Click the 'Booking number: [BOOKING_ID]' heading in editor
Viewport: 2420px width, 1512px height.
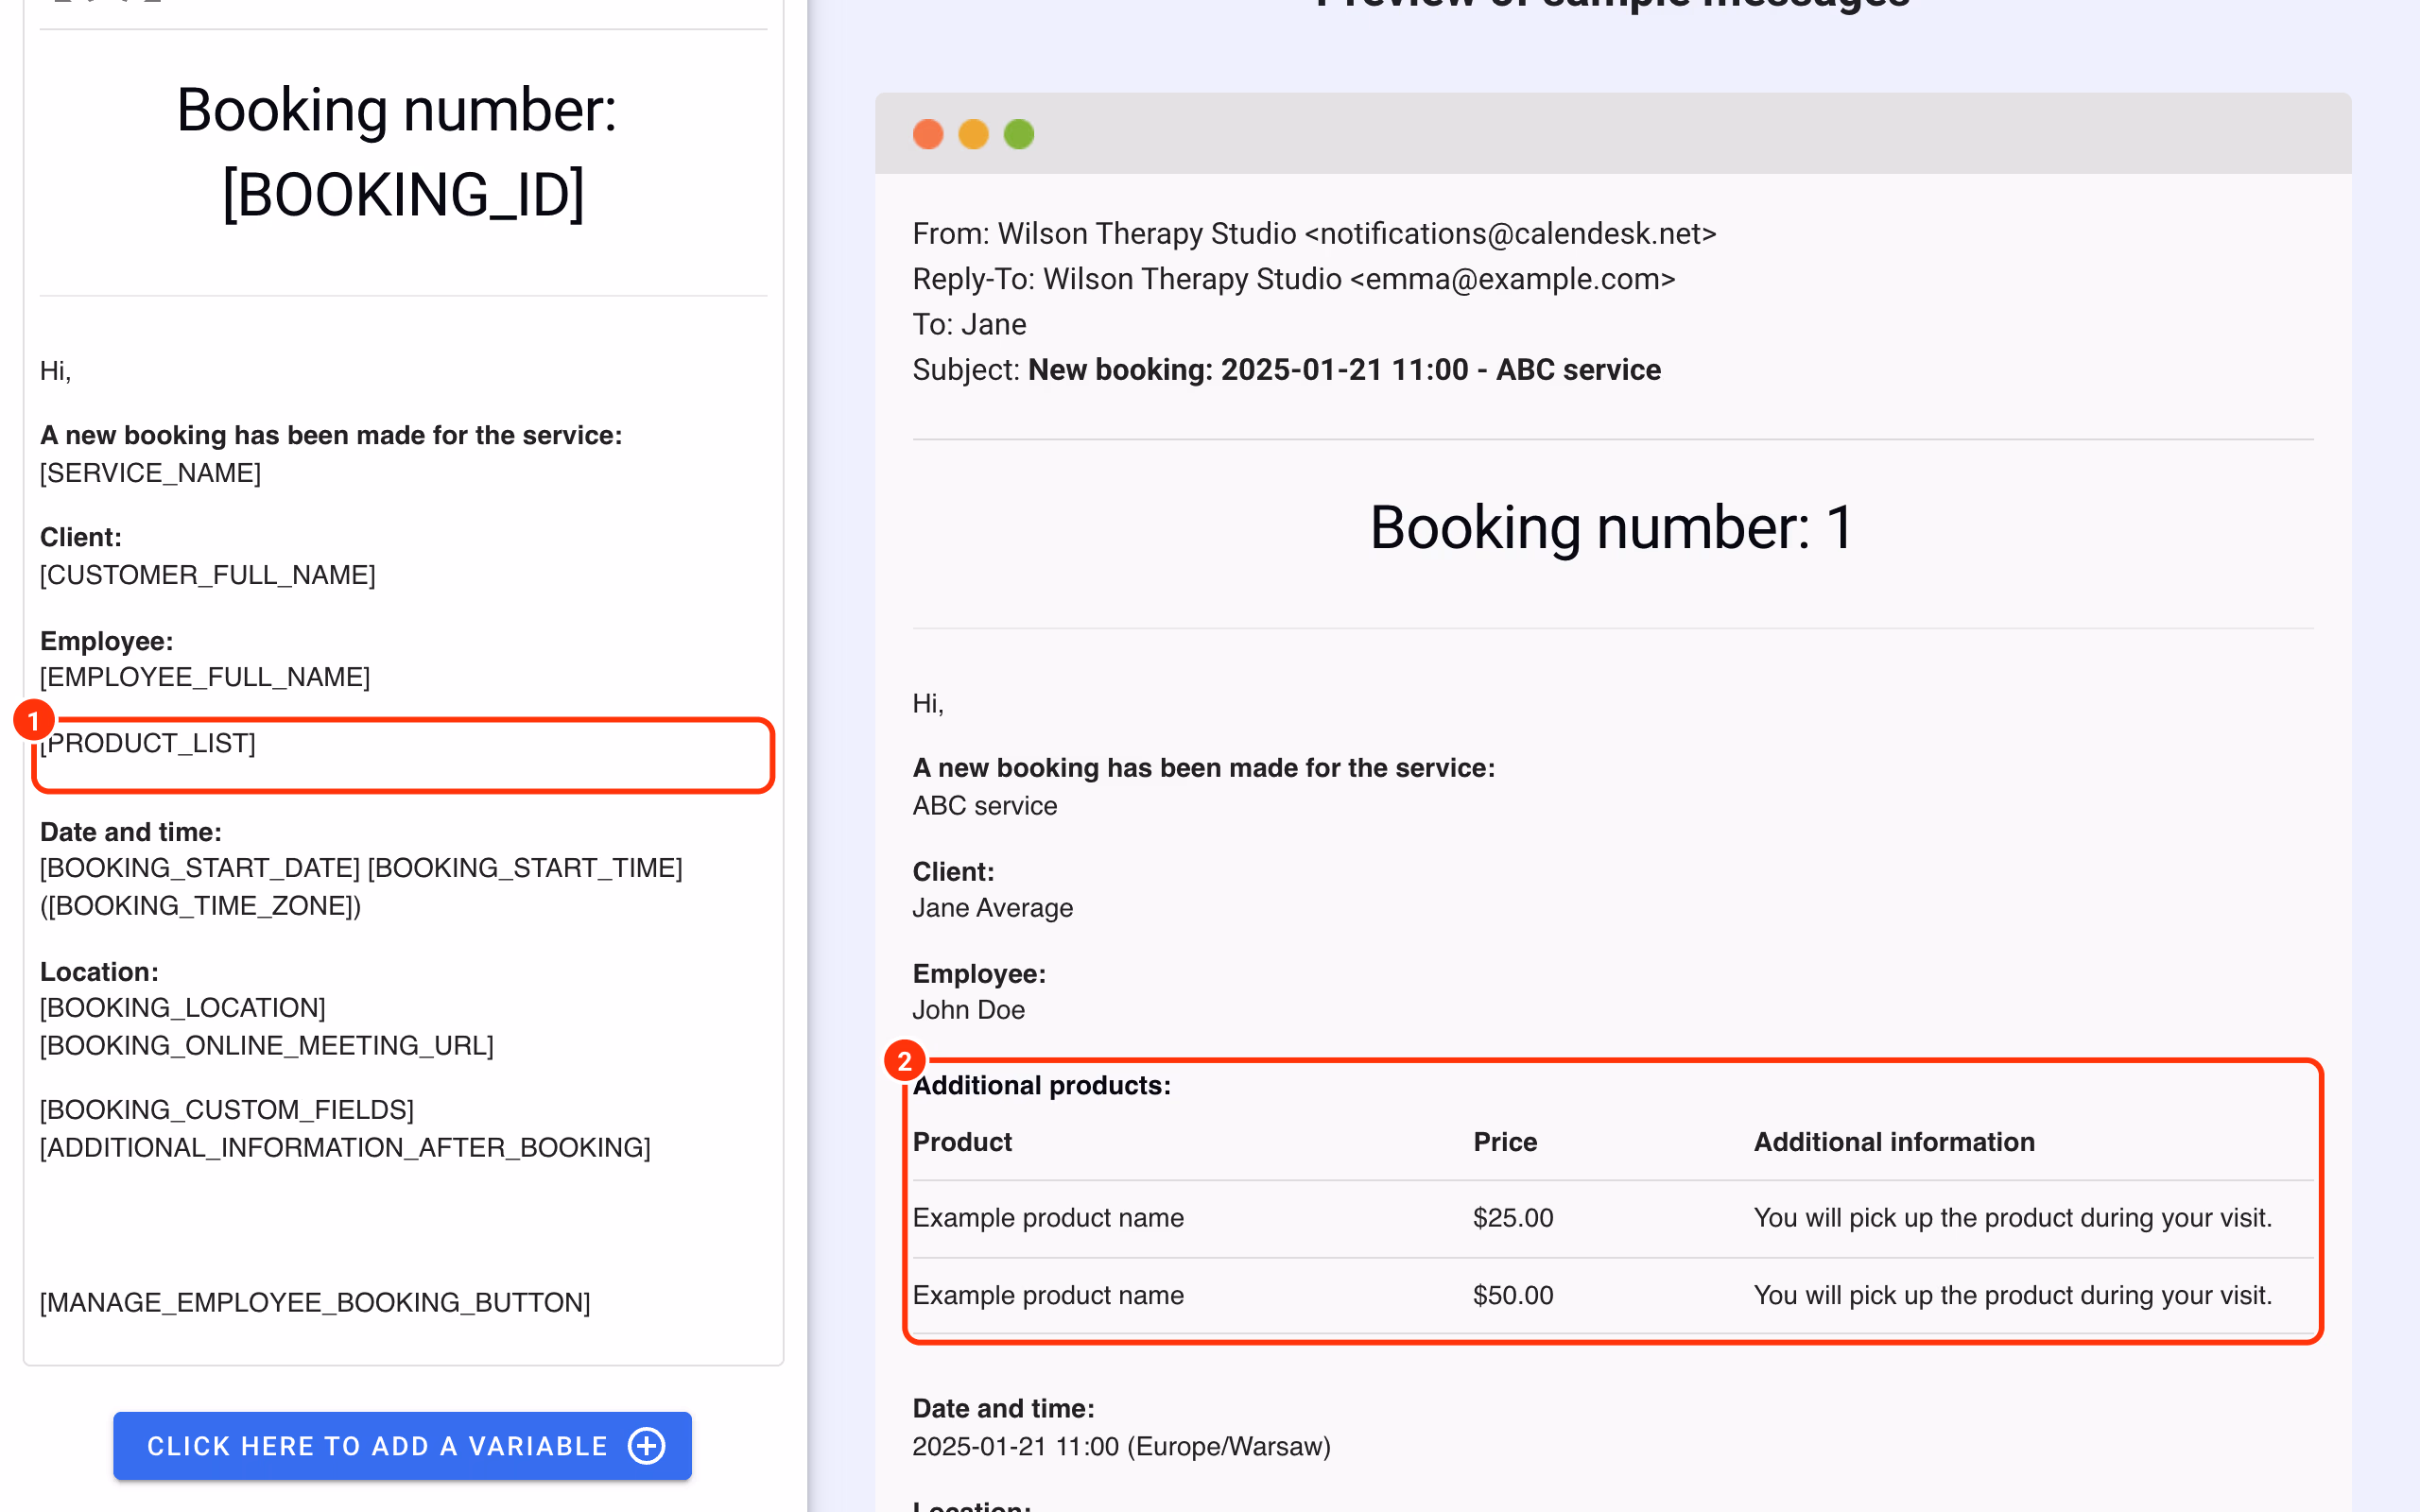(398, 152)
